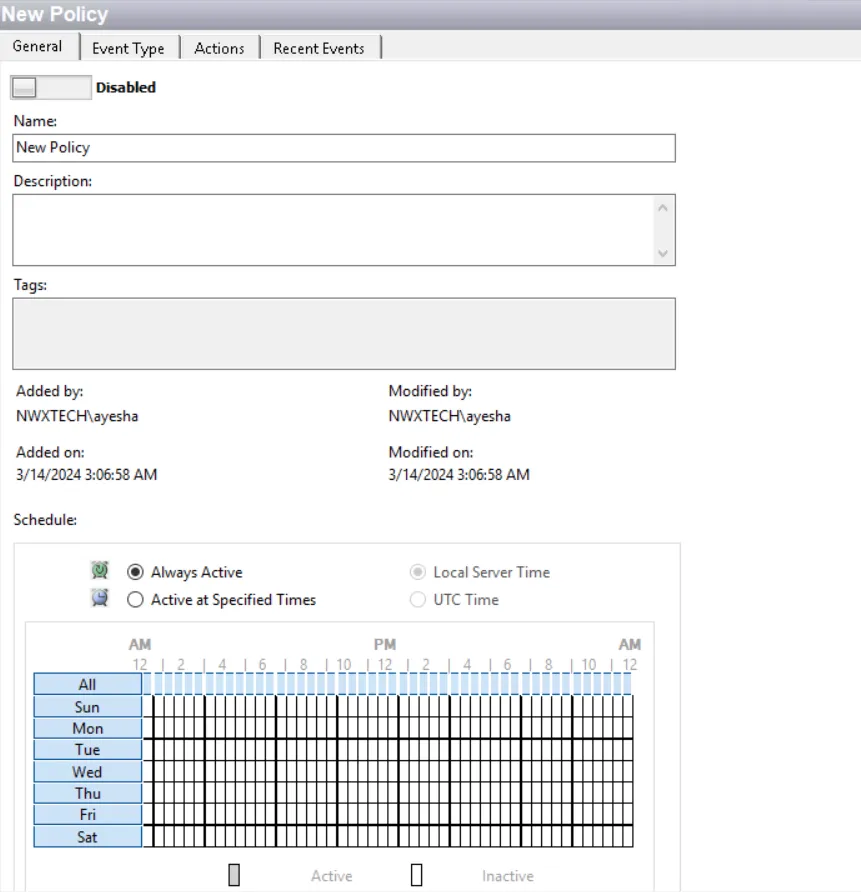Click the Tags field
This screenshot has height=892, width=861.
[343, 333]
